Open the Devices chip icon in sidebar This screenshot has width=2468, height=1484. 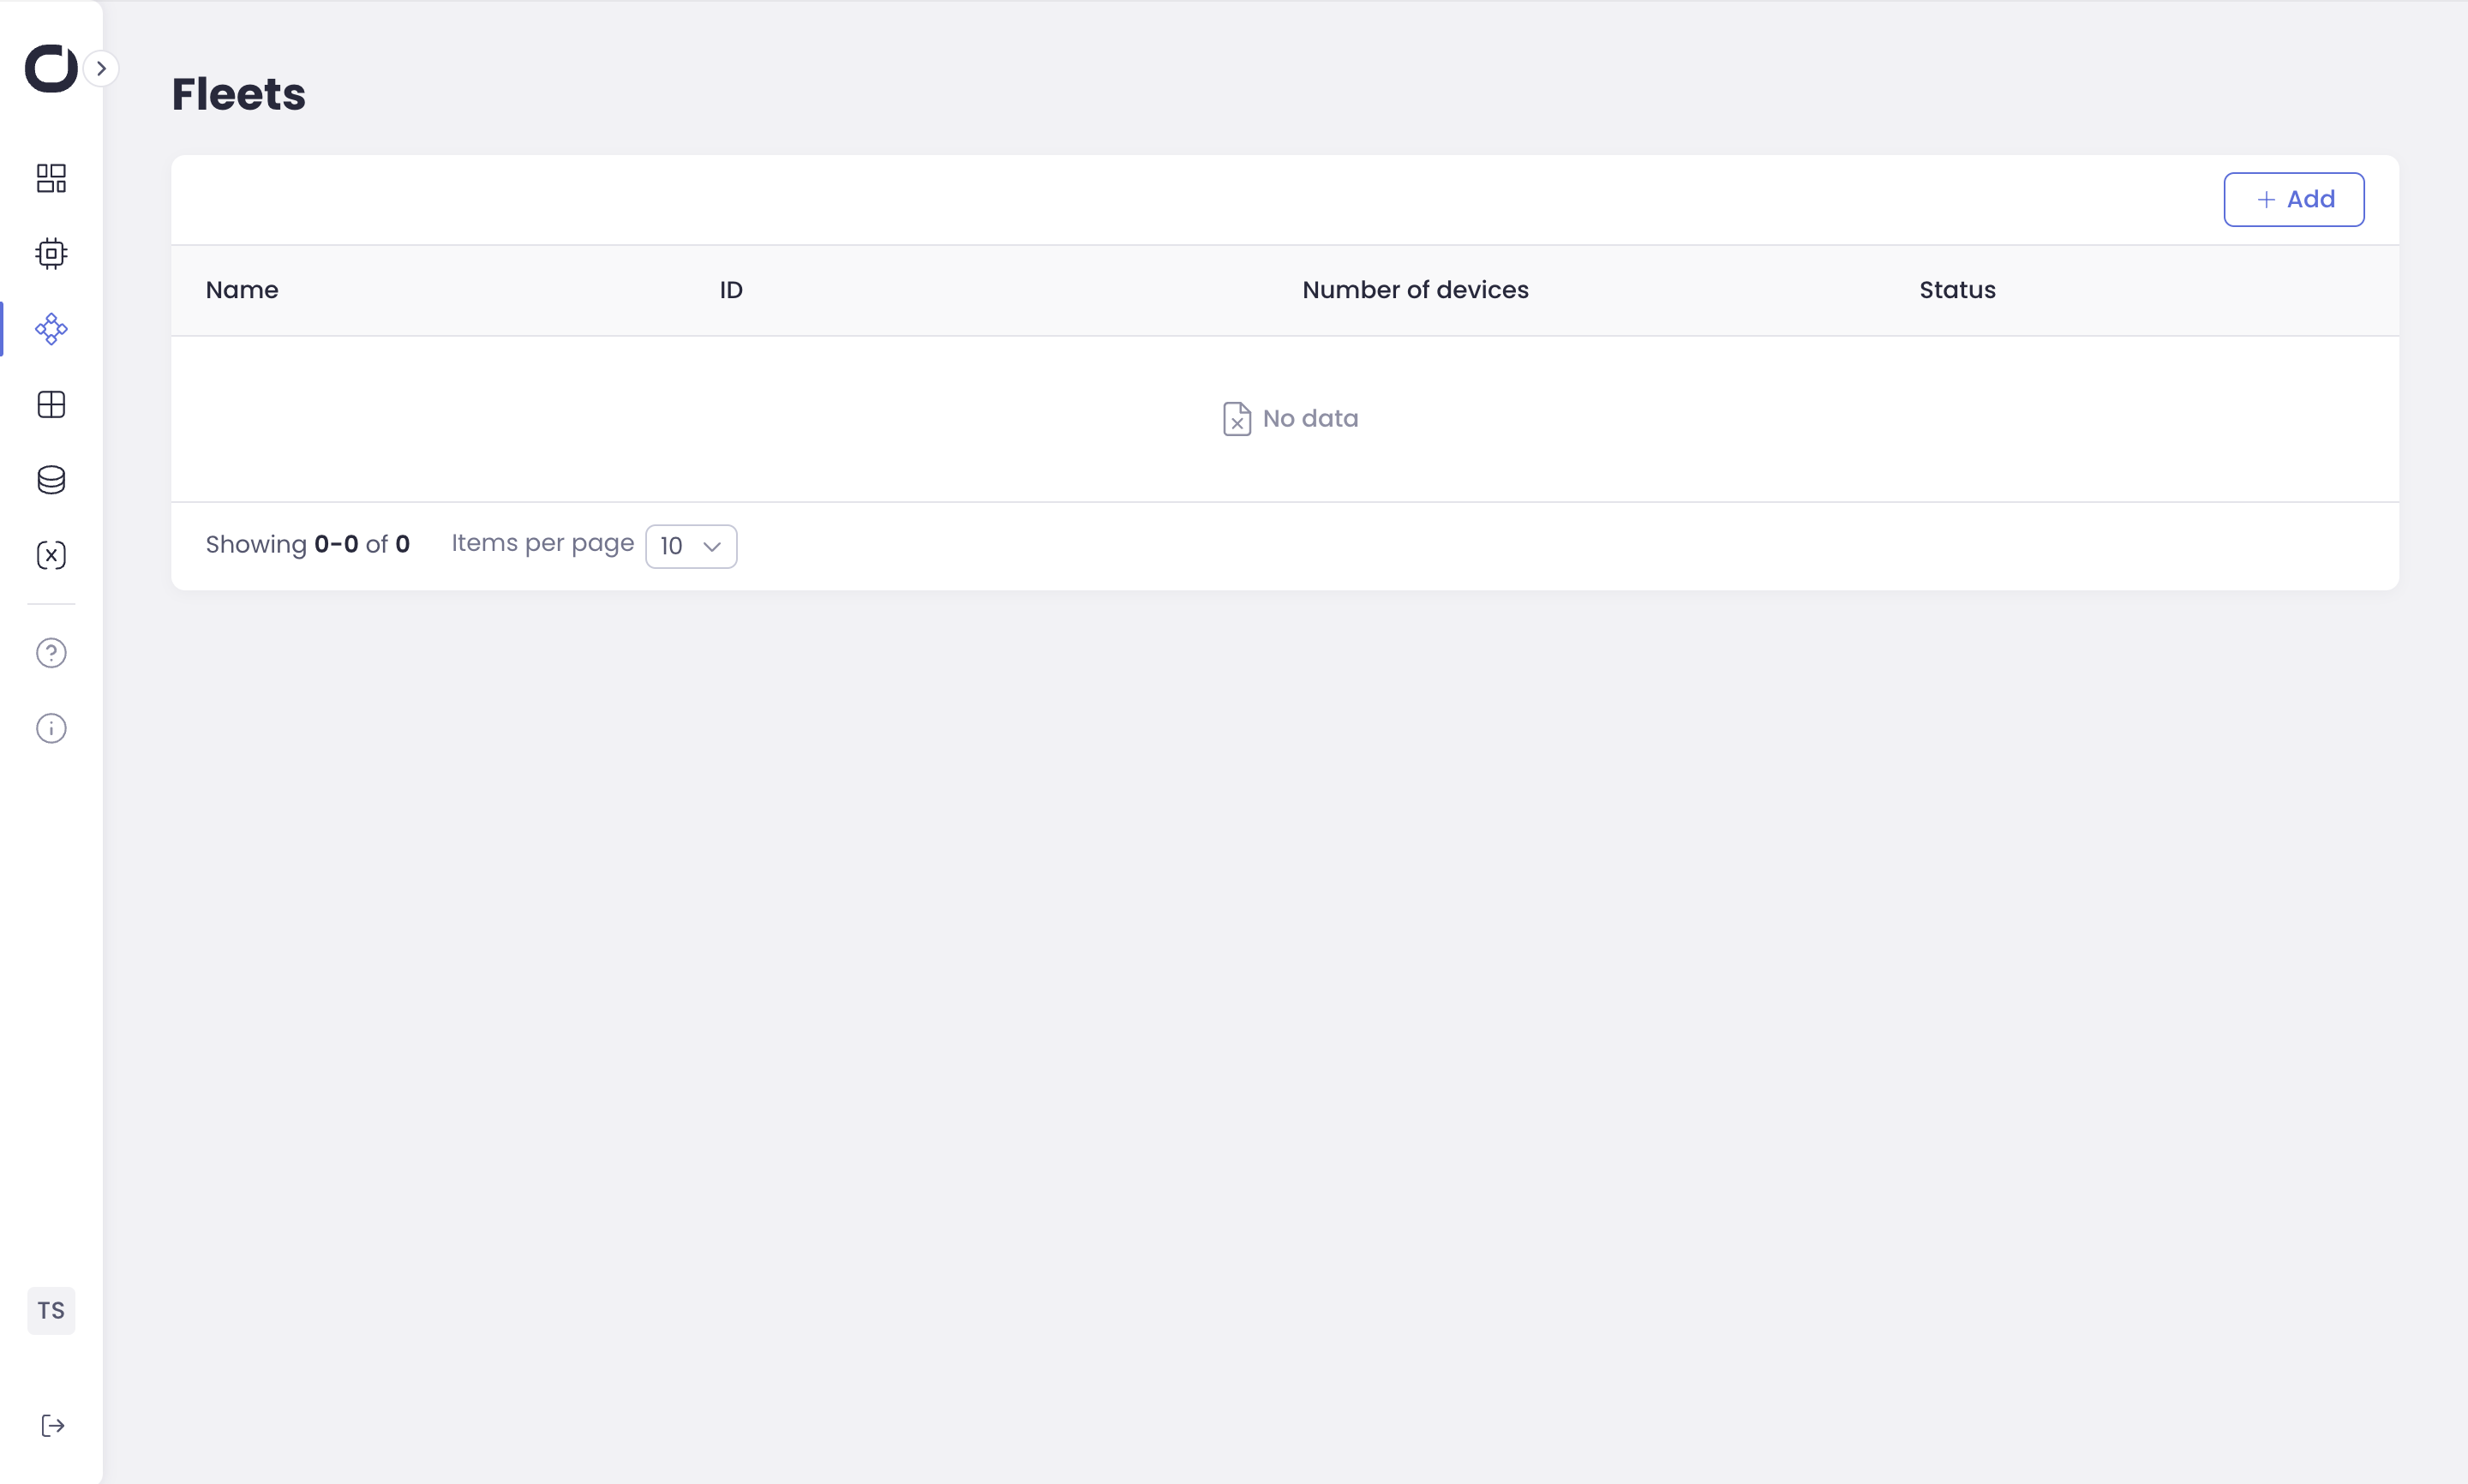(x=51, y=254)
